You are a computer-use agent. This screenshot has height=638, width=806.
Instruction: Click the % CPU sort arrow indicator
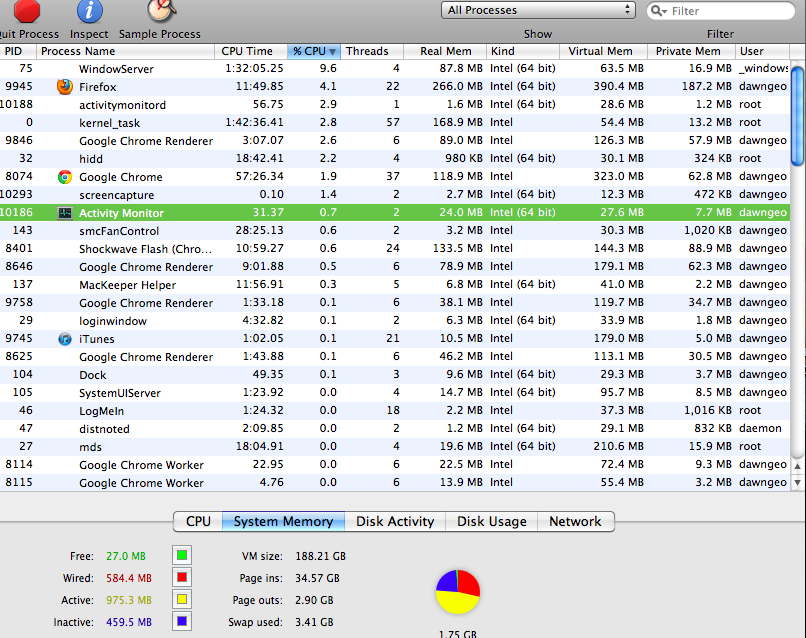(333, 51)
